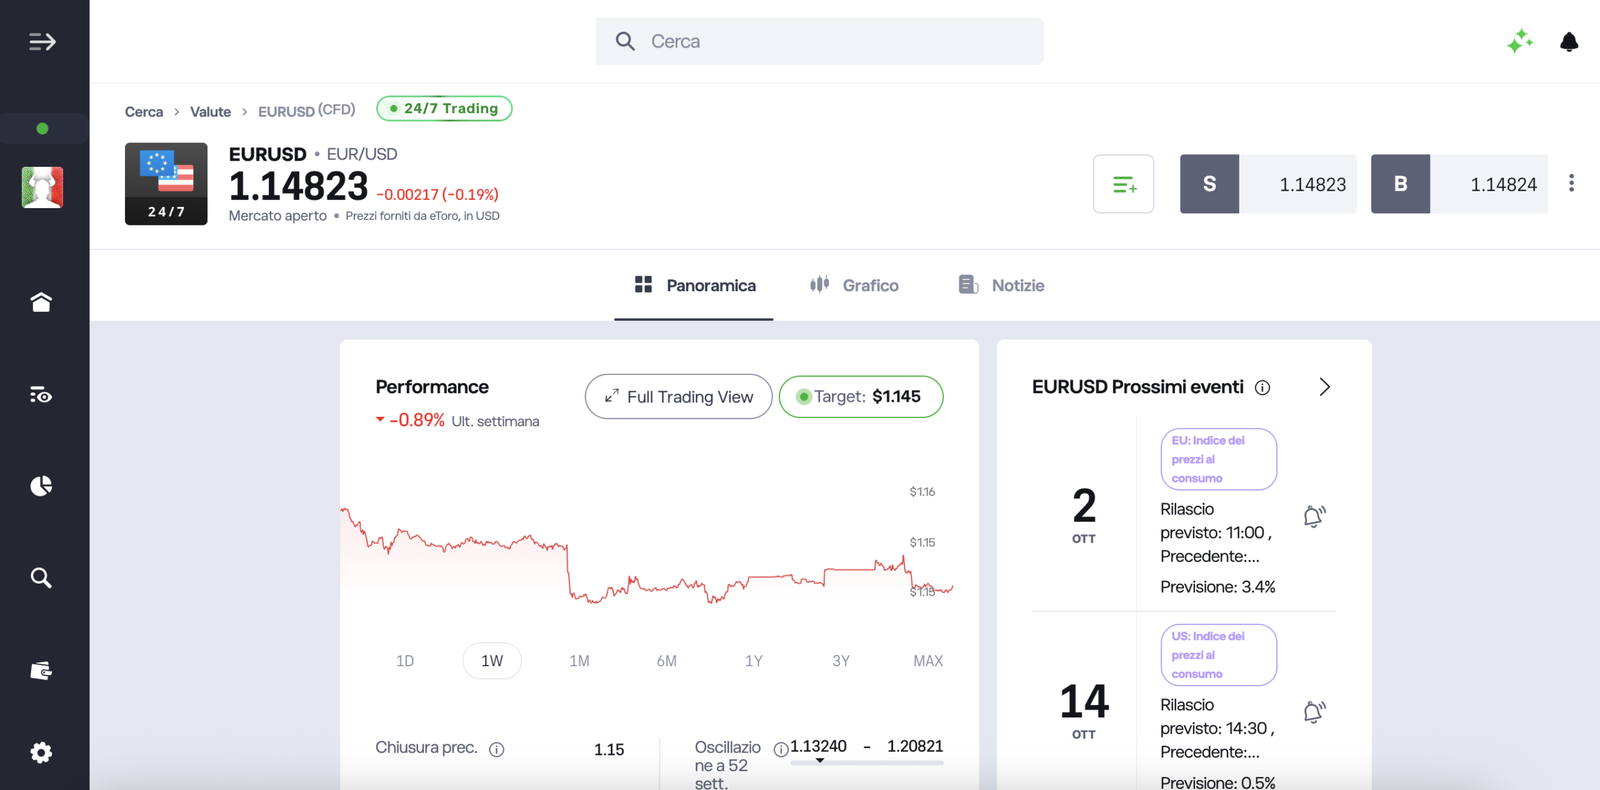The width and height of the screenshot is (1600, 790).
Task: Set alert bell for 14 OTT event
Action: click(x=1314, y=712)
